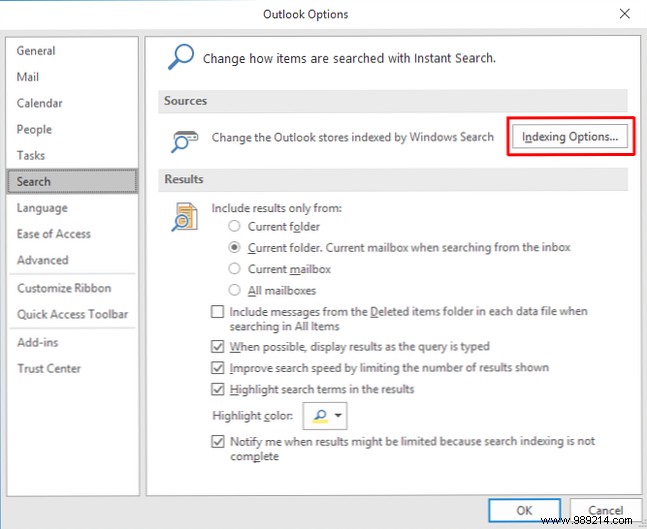Toggle Improve search speed by limiting results
This screenshot has height=529, width=647.
coord(217,368)
